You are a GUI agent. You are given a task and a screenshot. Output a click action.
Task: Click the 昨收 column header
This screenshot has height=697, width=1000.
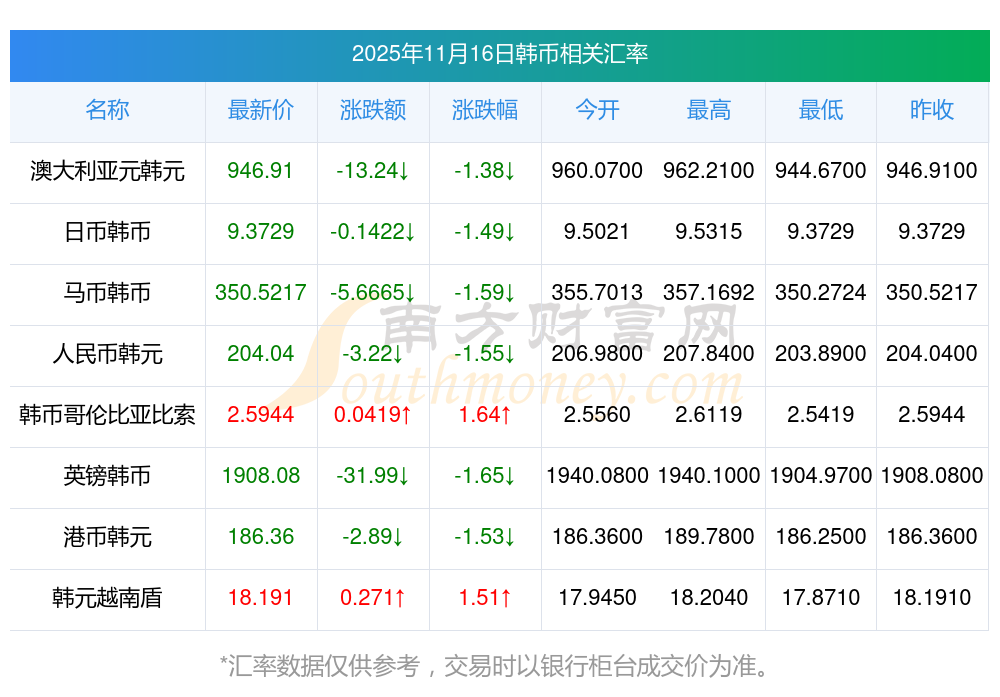pos(932,110)
